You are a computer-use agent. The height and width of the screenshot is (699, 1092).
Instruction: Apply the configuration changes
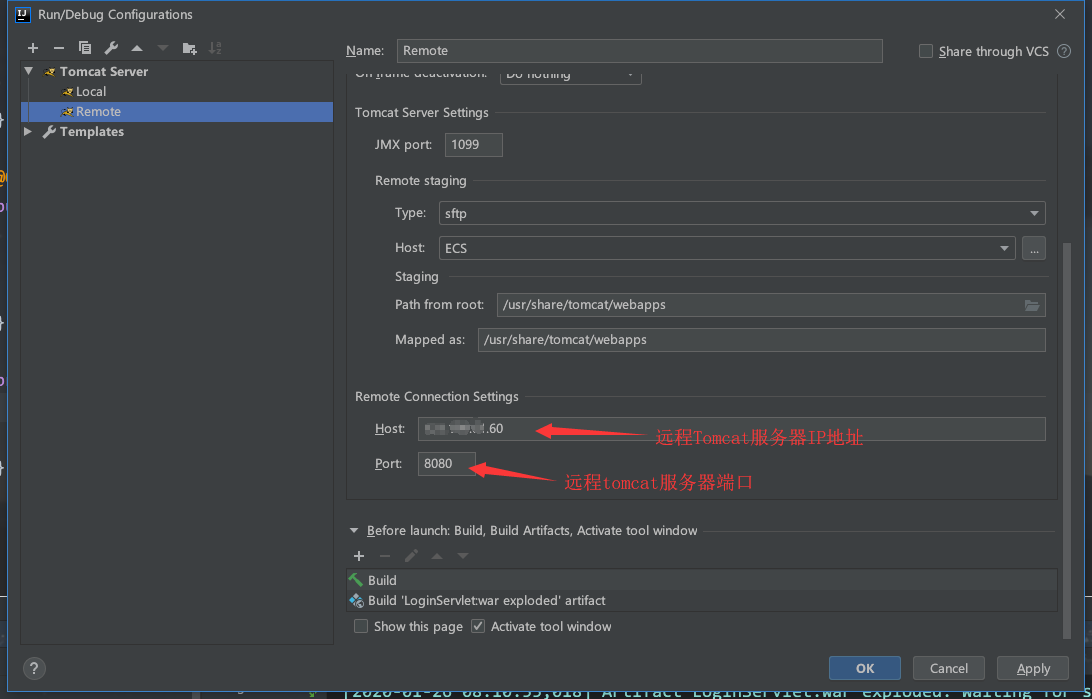click(1033, 668)
